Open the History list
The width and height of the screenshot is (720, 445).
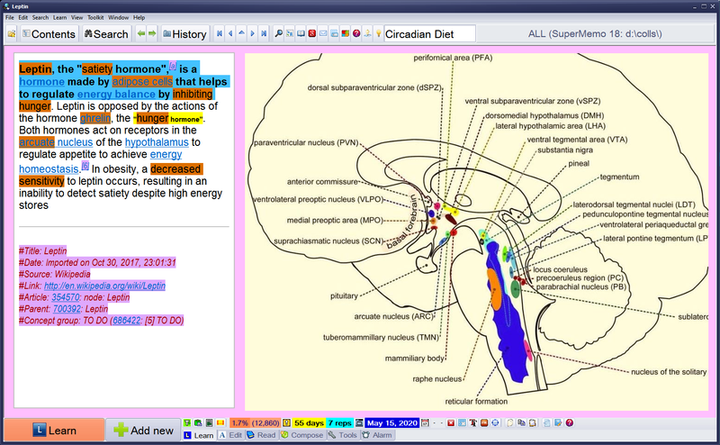pyautogui.click(x=183, y=34)
